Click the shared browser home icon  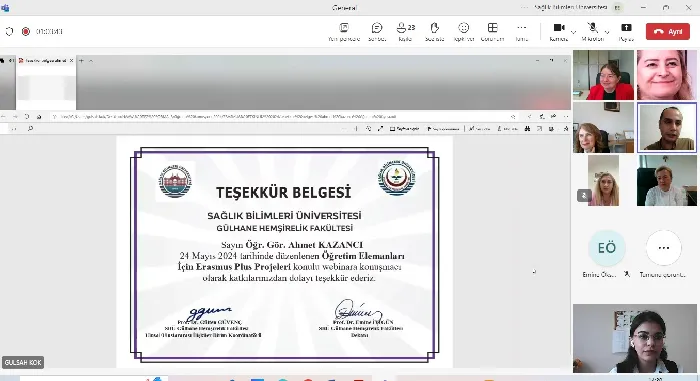coord(39,117)
